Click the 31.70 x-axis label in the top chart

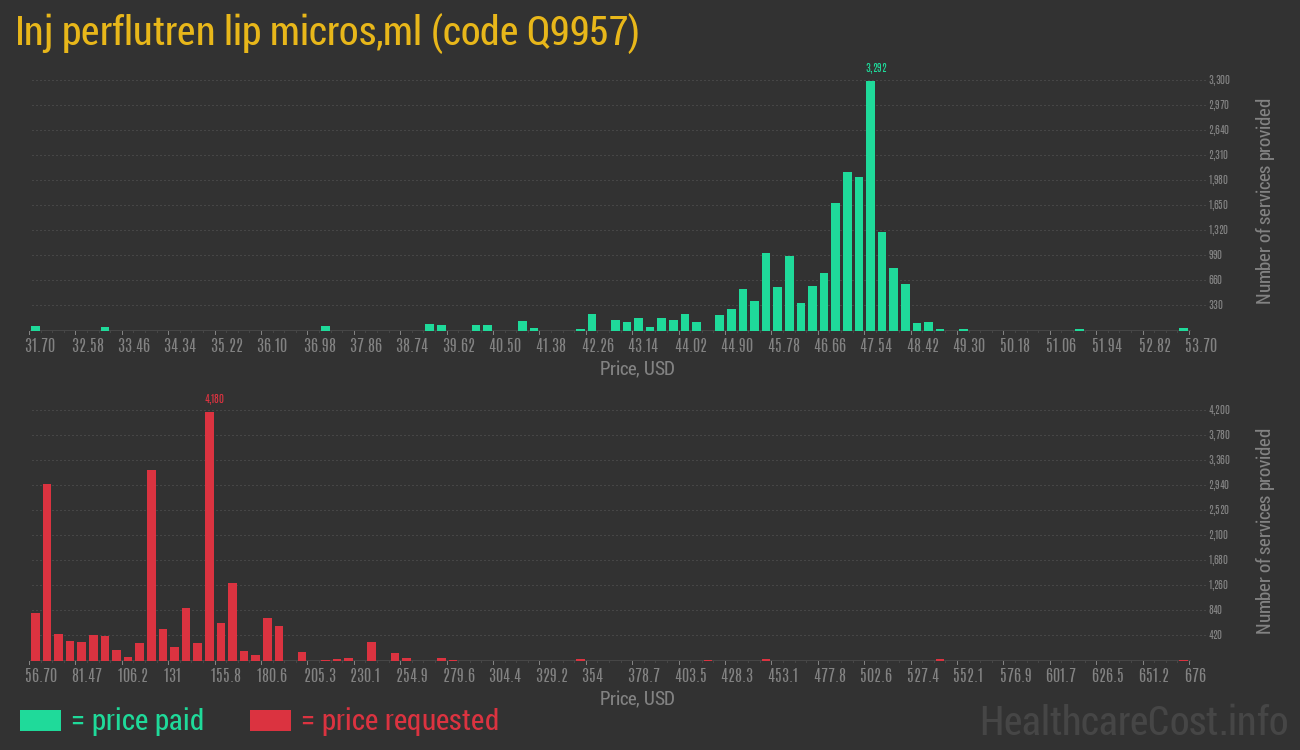click(x=40, y=345)
